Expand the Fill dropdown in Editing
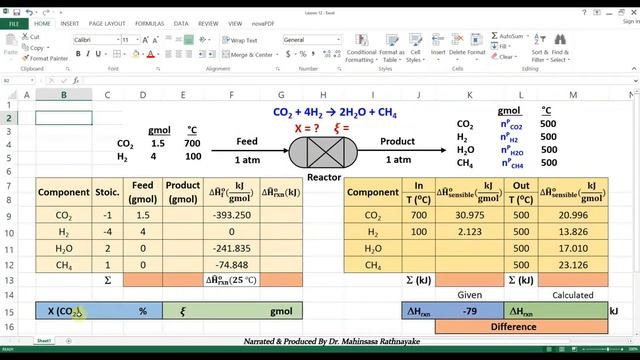Screen dimensions: 640x360 click(x=509, y=46)
